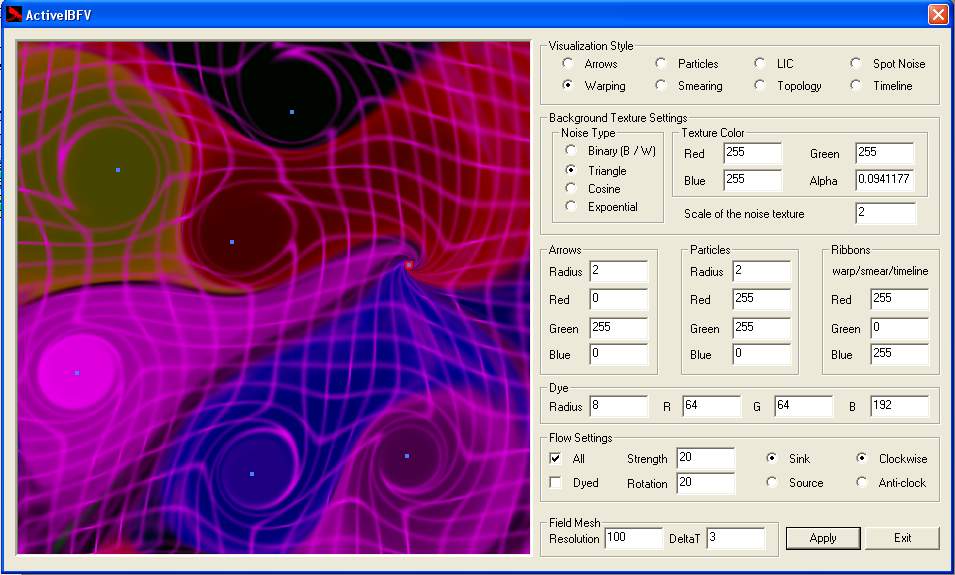This screenshot has width=955, height=575.
Task: Choose the Cosine noise type
Action: click(x=571, y=189)
